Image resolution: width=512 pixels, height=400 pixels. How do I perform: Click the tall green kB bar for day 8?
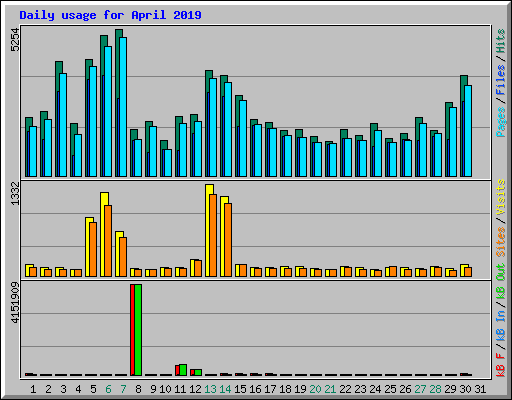(x=138, y=330)
